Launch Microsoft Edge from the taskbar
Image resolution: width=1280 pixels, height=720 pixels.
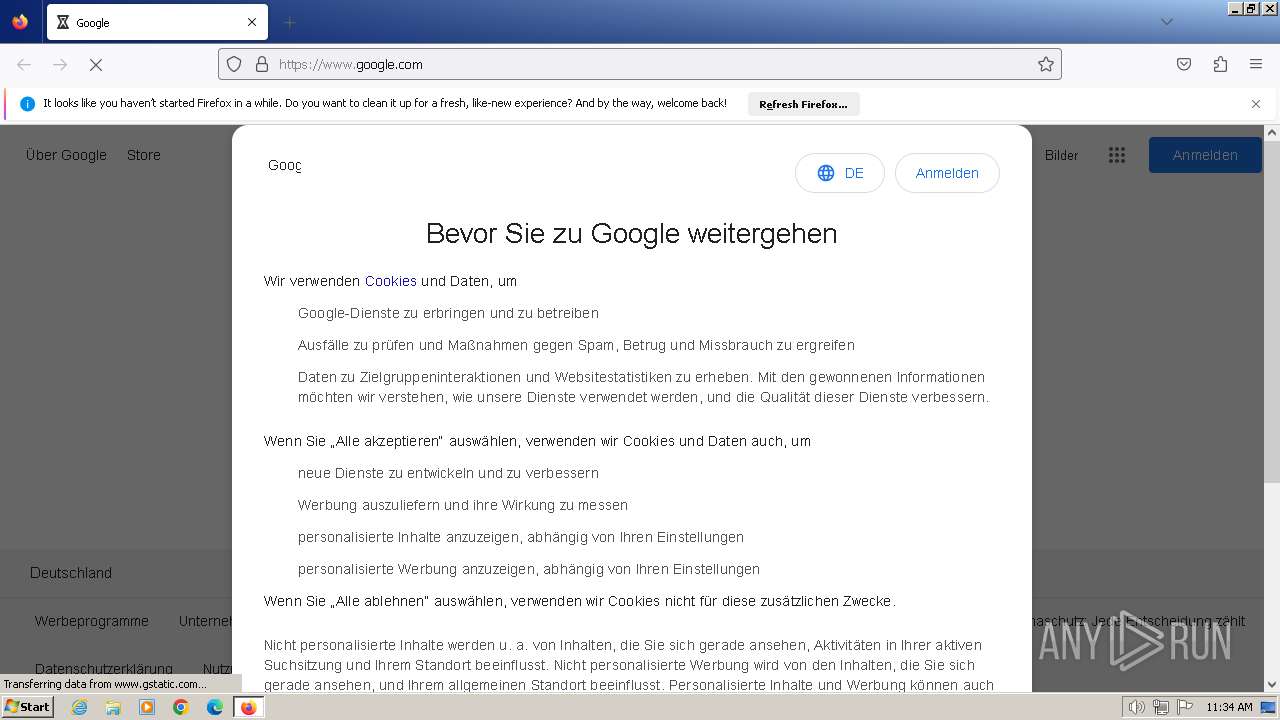[x=215, y=707]
